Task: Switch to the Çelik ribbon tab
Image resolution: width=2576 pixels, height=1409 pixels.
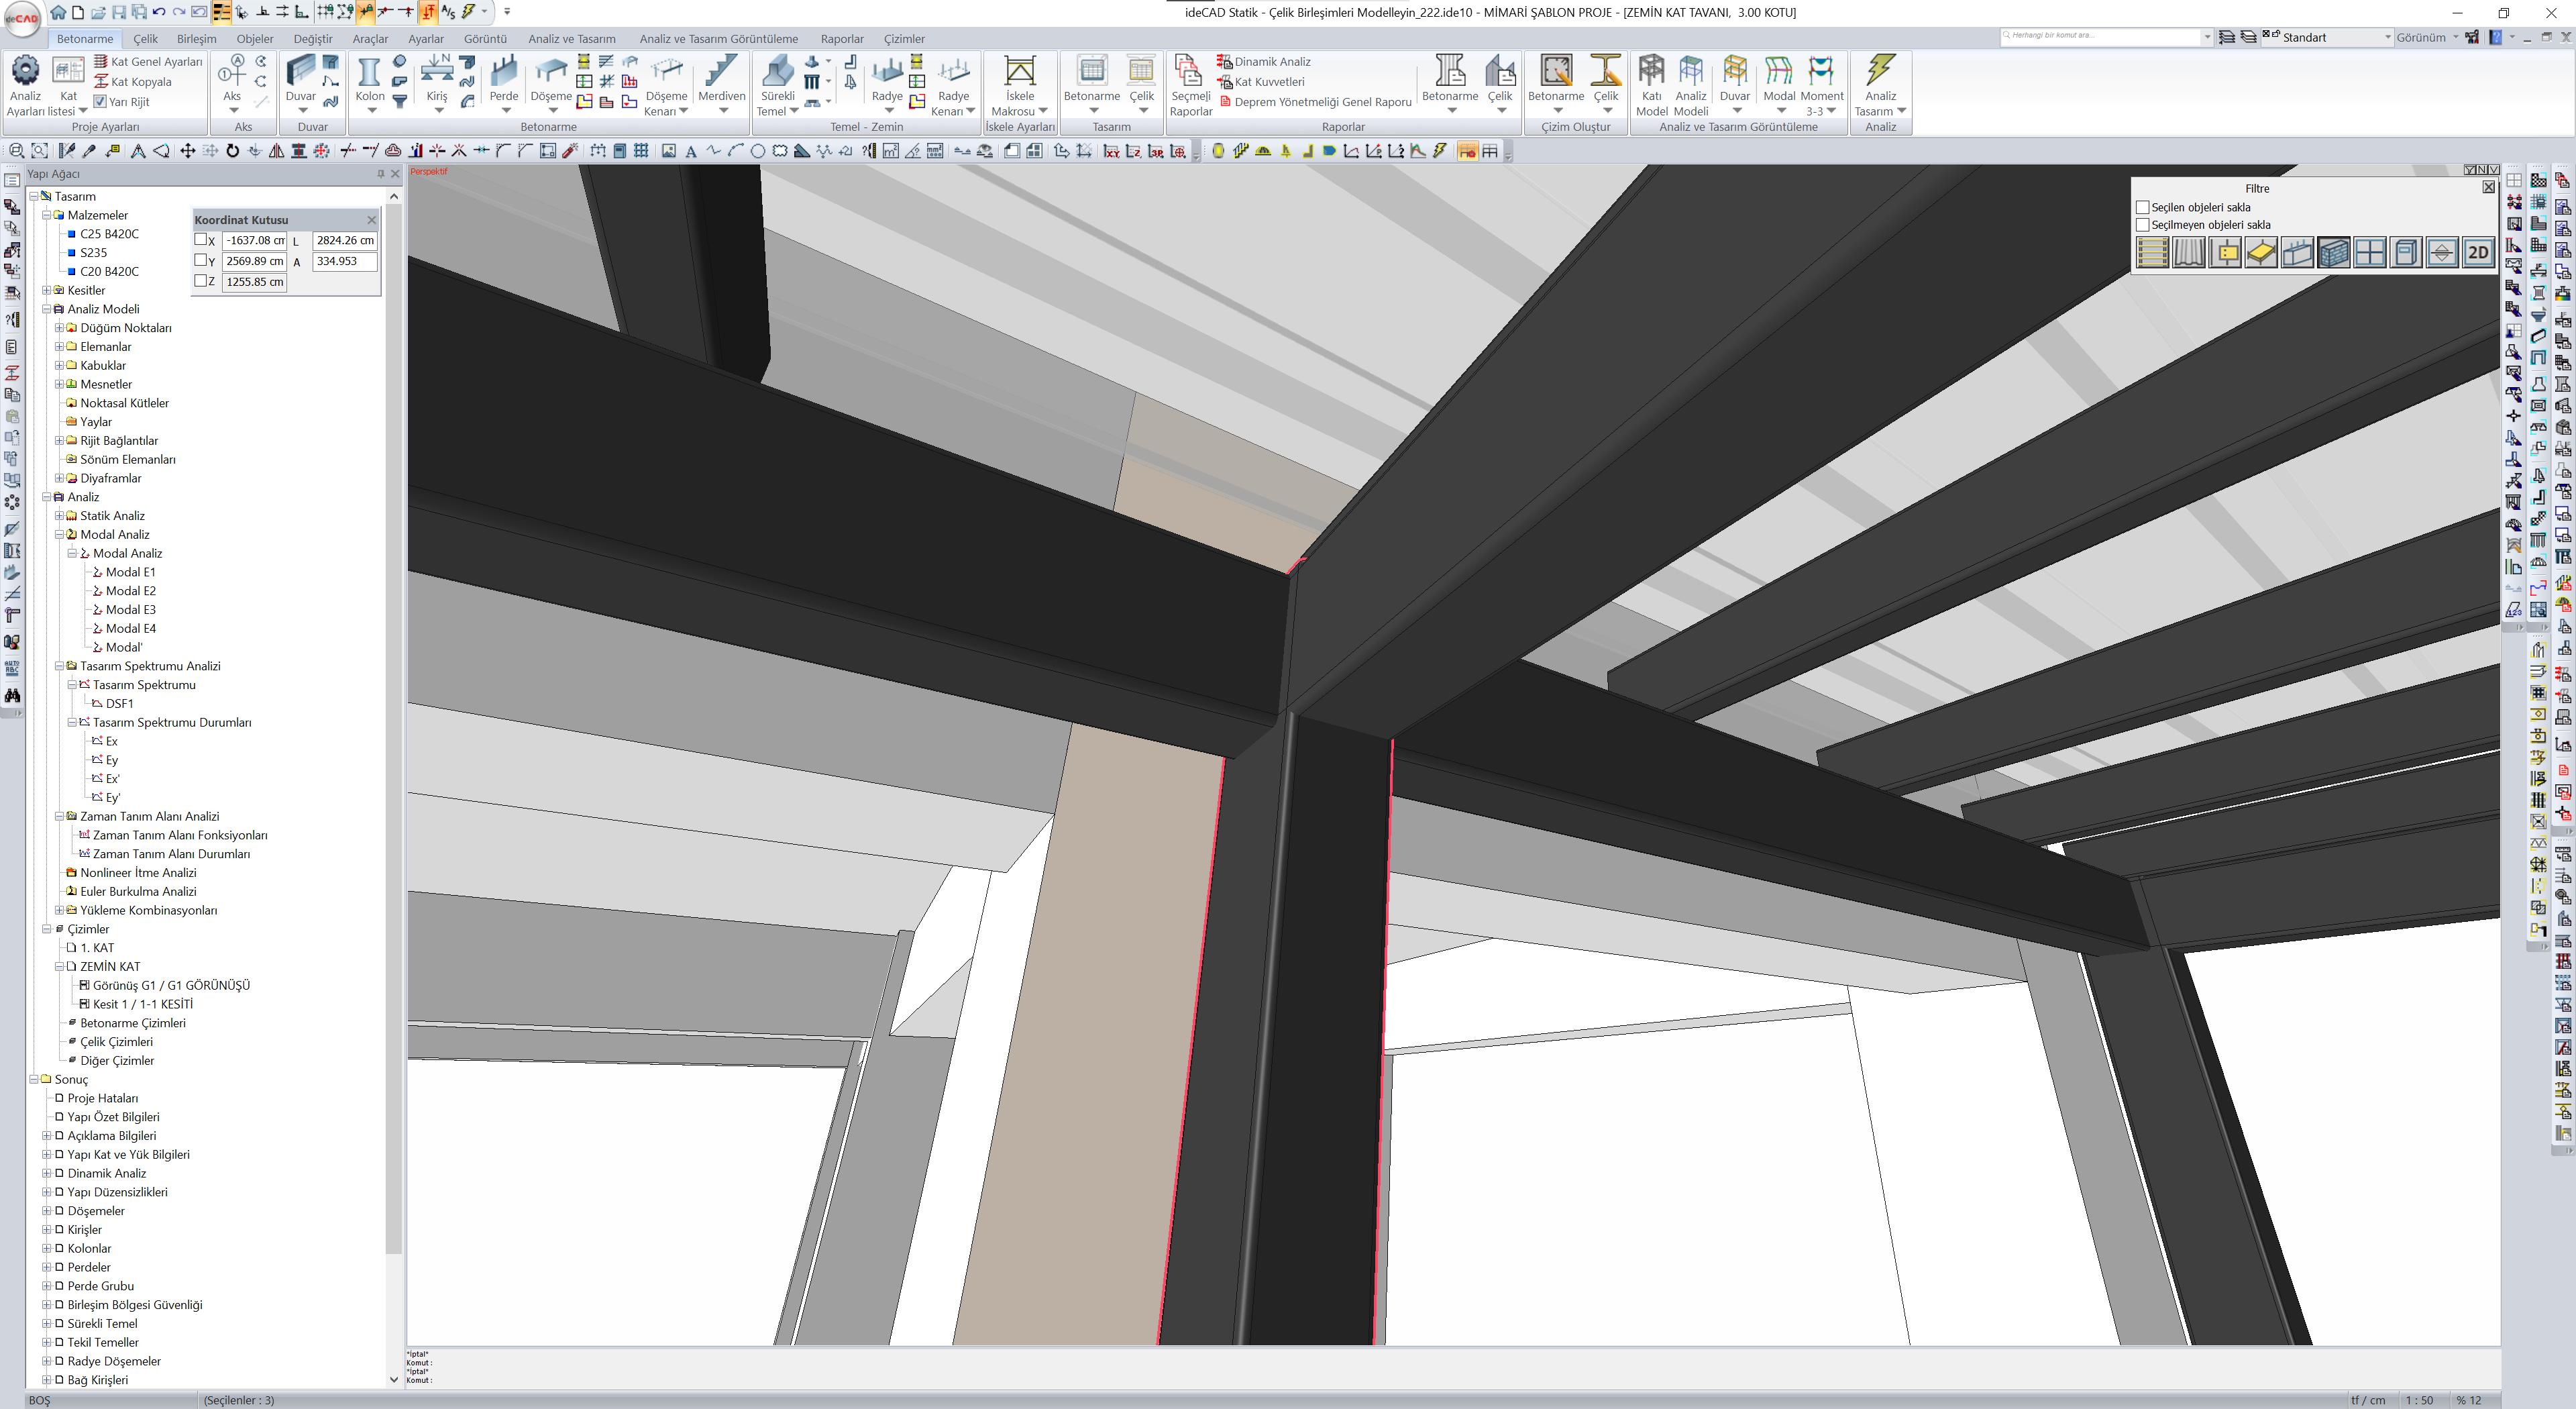Action: coord(146,39)
